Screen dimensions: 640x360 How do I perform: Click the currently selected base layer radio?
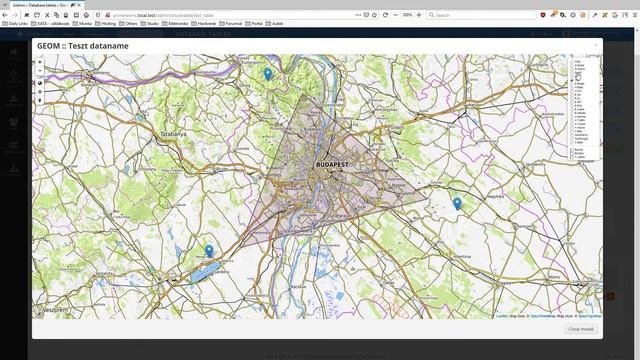pos(572,80)
